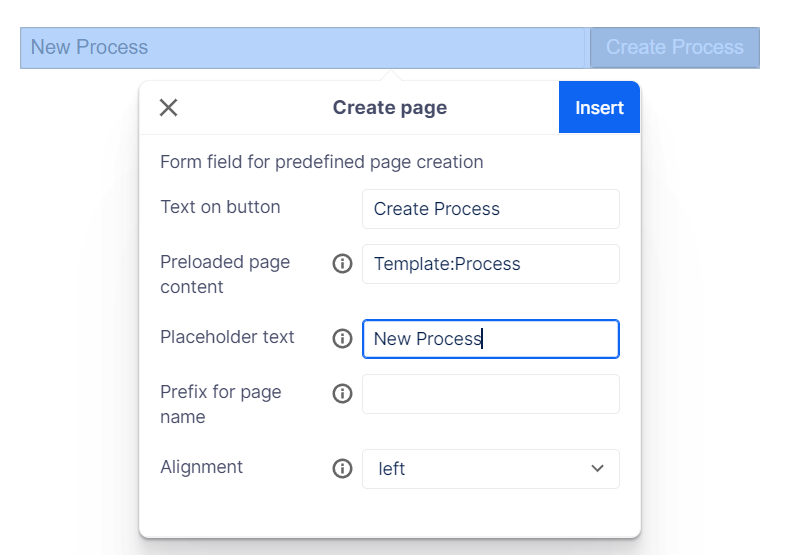This screenshot has width=789, height=555.
Task: Show info for Prefix for page name
Action: (342, 394)
